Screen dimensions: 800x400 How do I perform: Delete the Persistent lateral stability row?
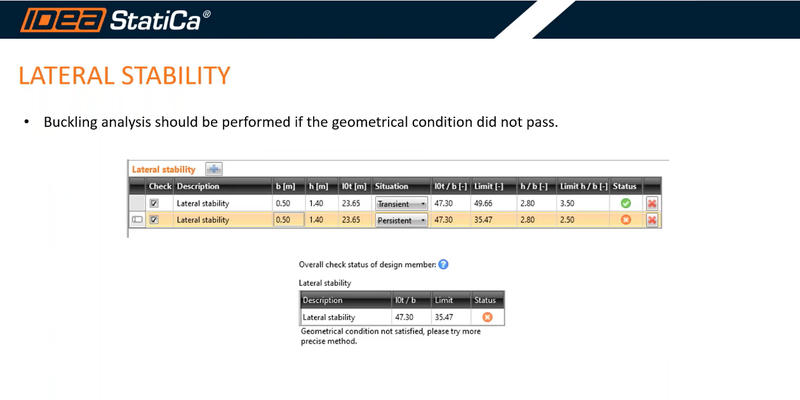[652, 220]
